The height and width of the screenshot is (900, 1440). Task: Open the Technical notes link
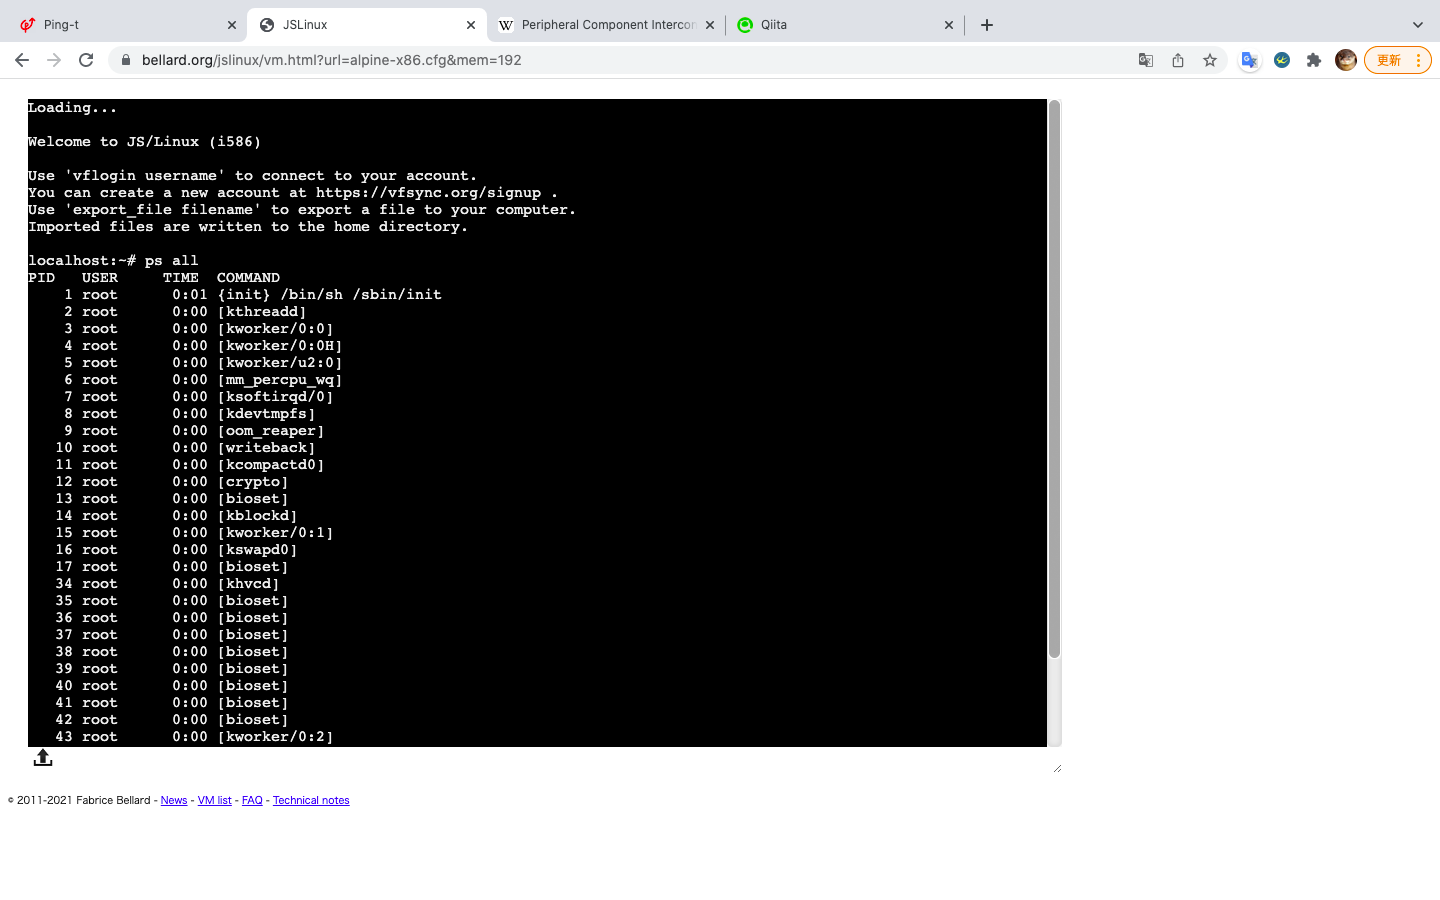(x=311, y=800)
